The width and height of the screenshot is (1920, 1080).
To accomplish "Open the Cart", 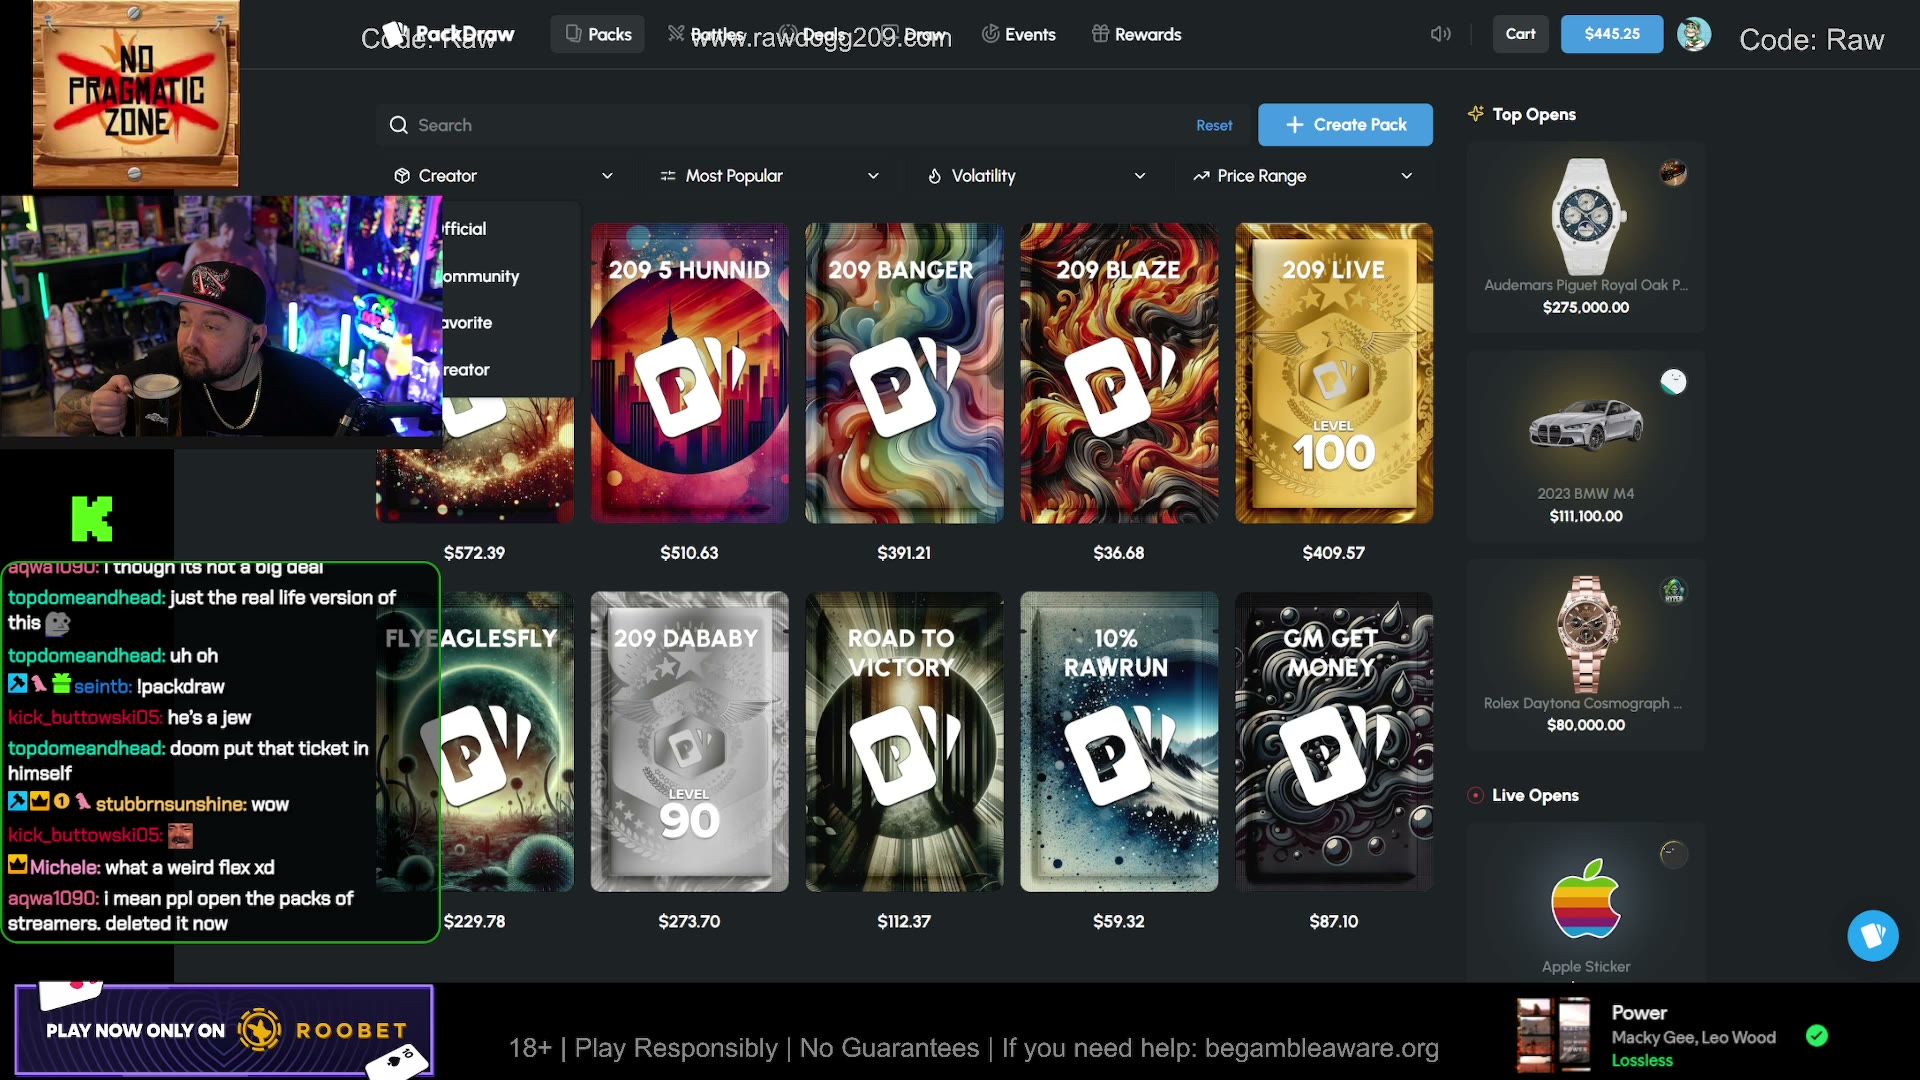I will pyautogui.click(x=1520, y=34).
